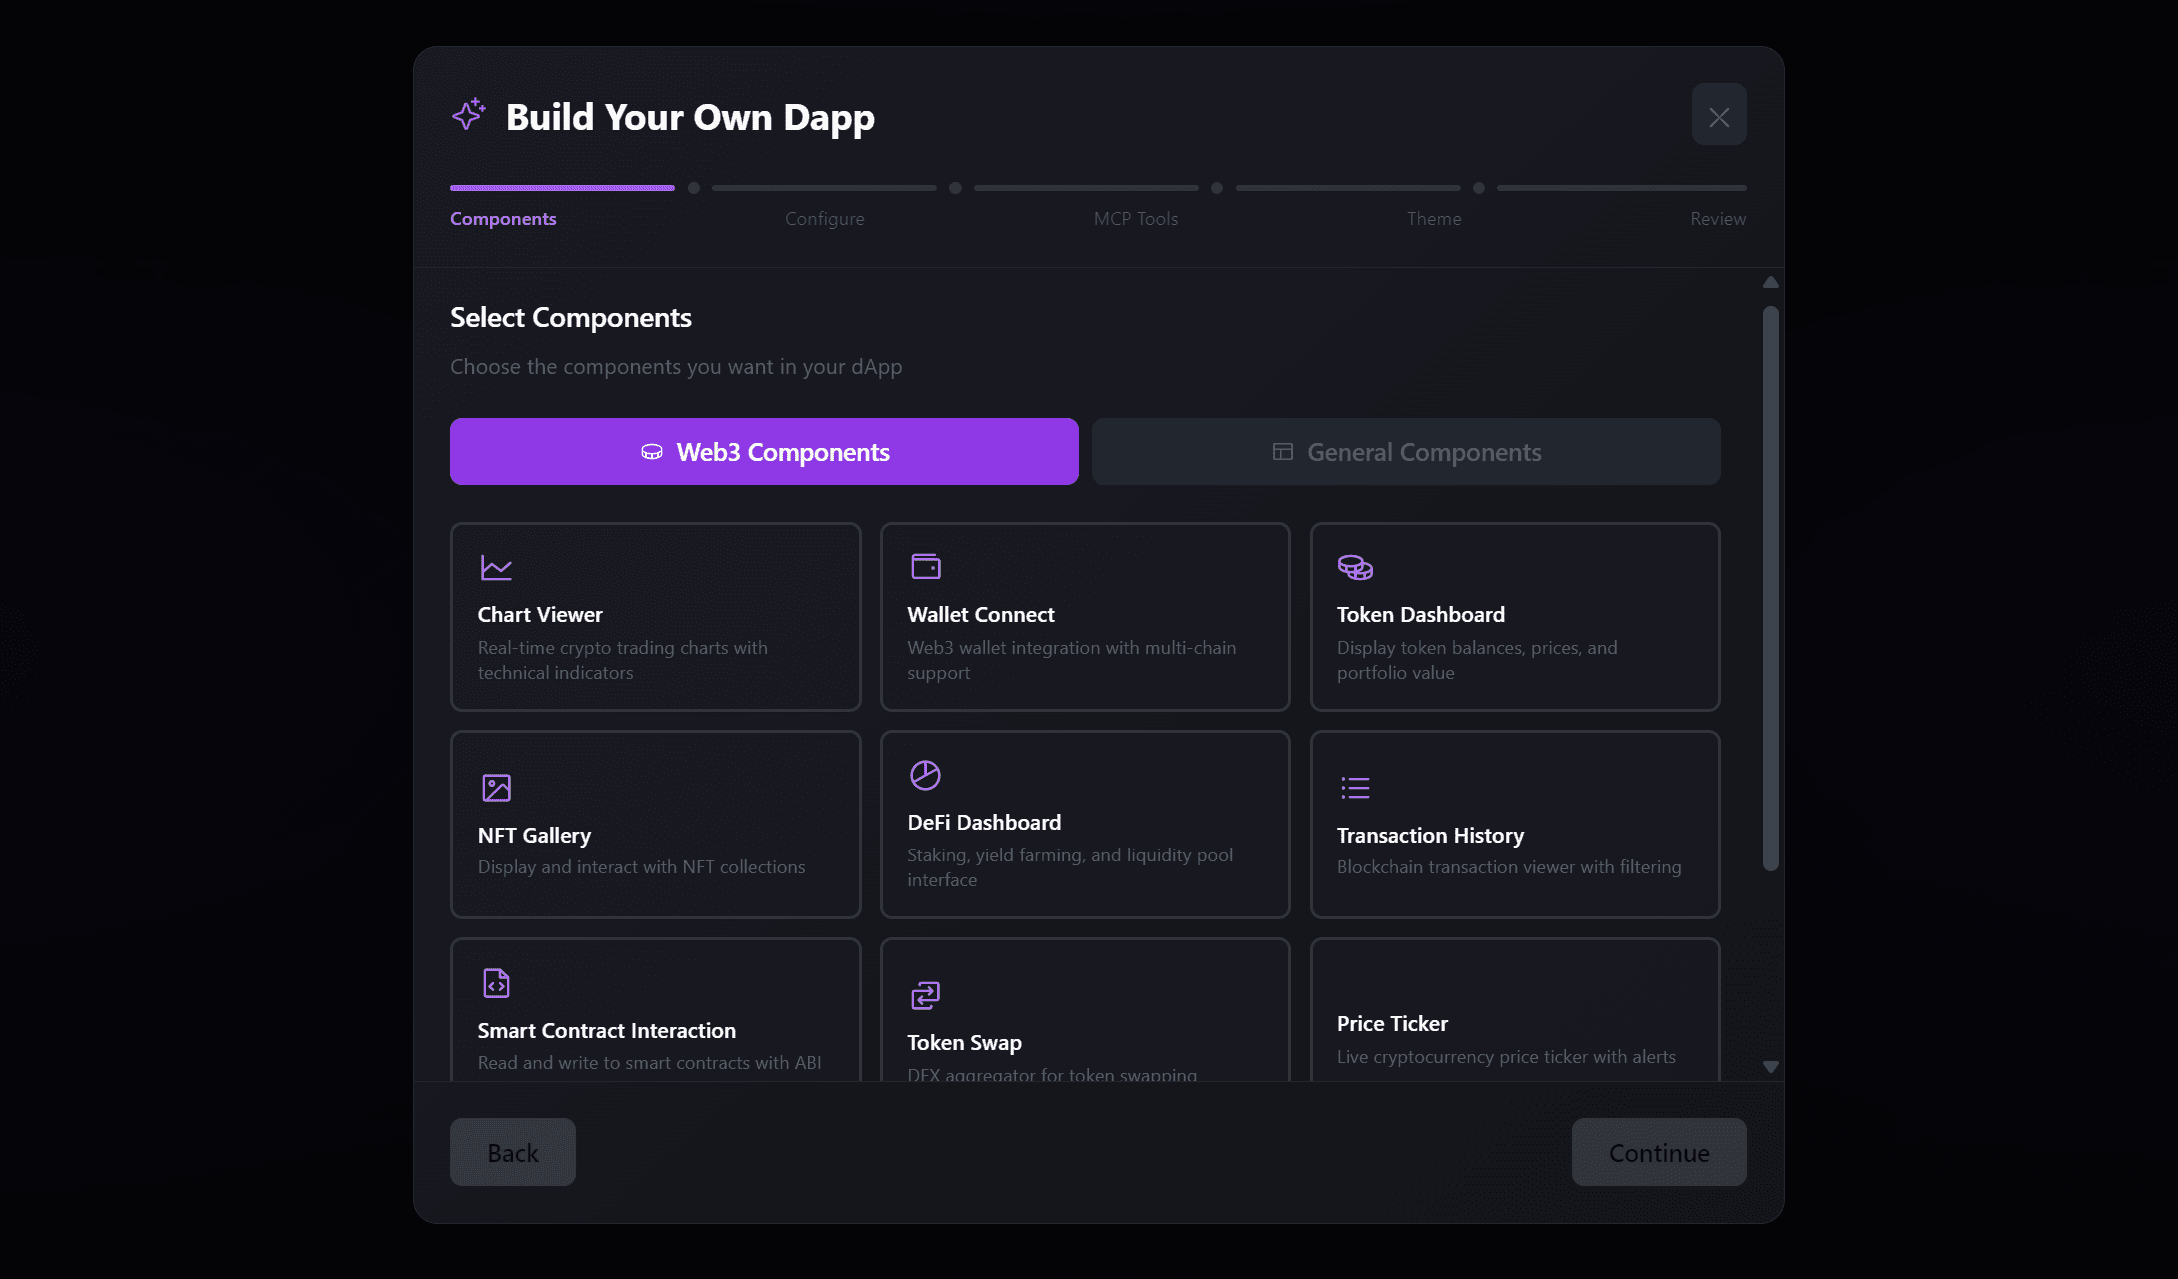The height and width of the screenshot is (1279, 2178).
Task: Click the DeFi Dashboard pie chart icon
Action: (925, 775)
